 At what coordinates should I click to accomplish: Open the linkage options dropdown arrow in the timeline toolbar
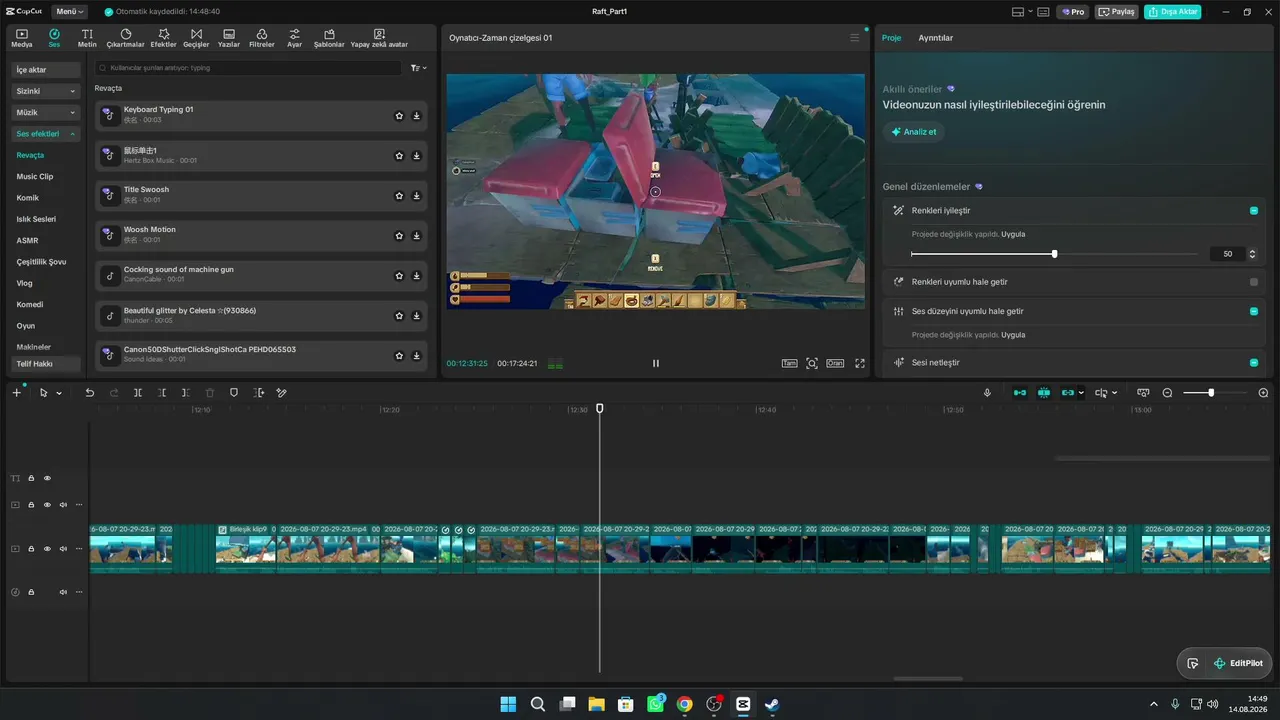[x=1081, y=393]
